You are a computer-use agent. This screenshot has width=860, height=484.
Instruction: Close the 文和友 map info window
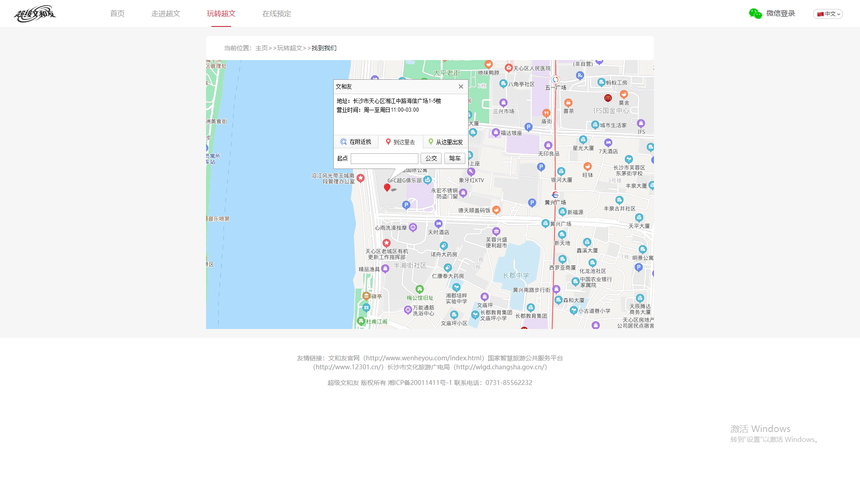click(461, 87)
